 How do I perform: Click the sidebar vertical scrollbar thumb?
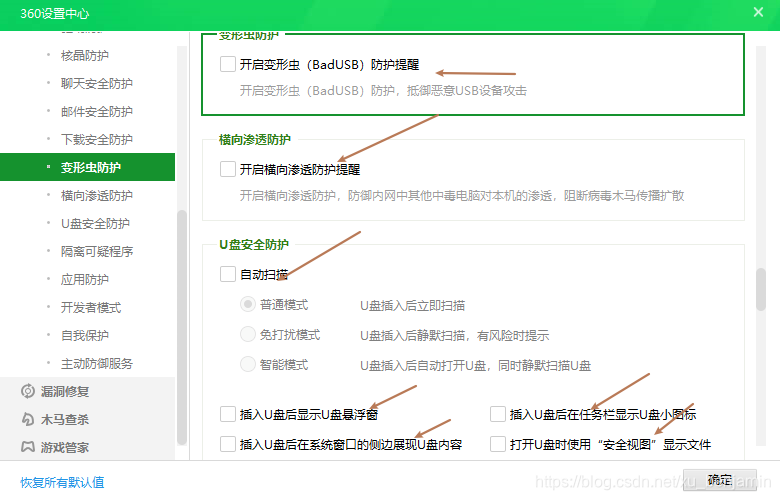coord(182,327)
